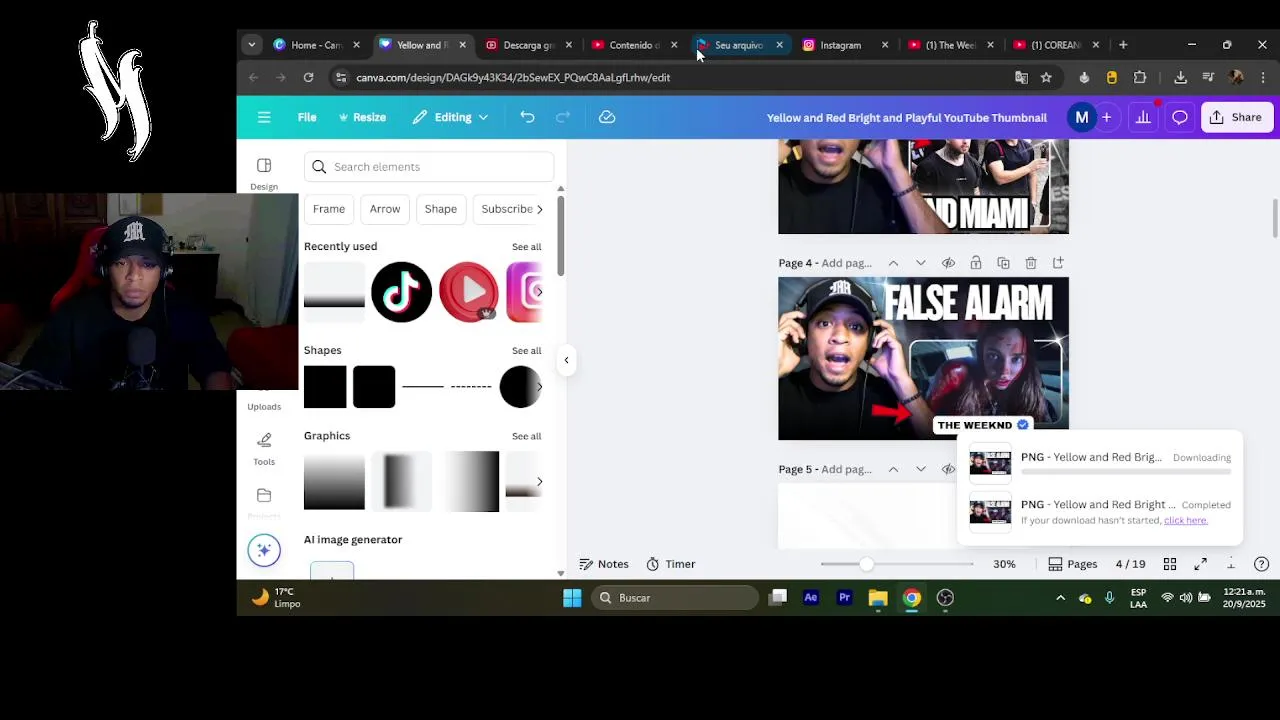The height and width of the screenshot is (720, 1280).
Task: Focus the Search elements field
Action: (x=429, y=167)
